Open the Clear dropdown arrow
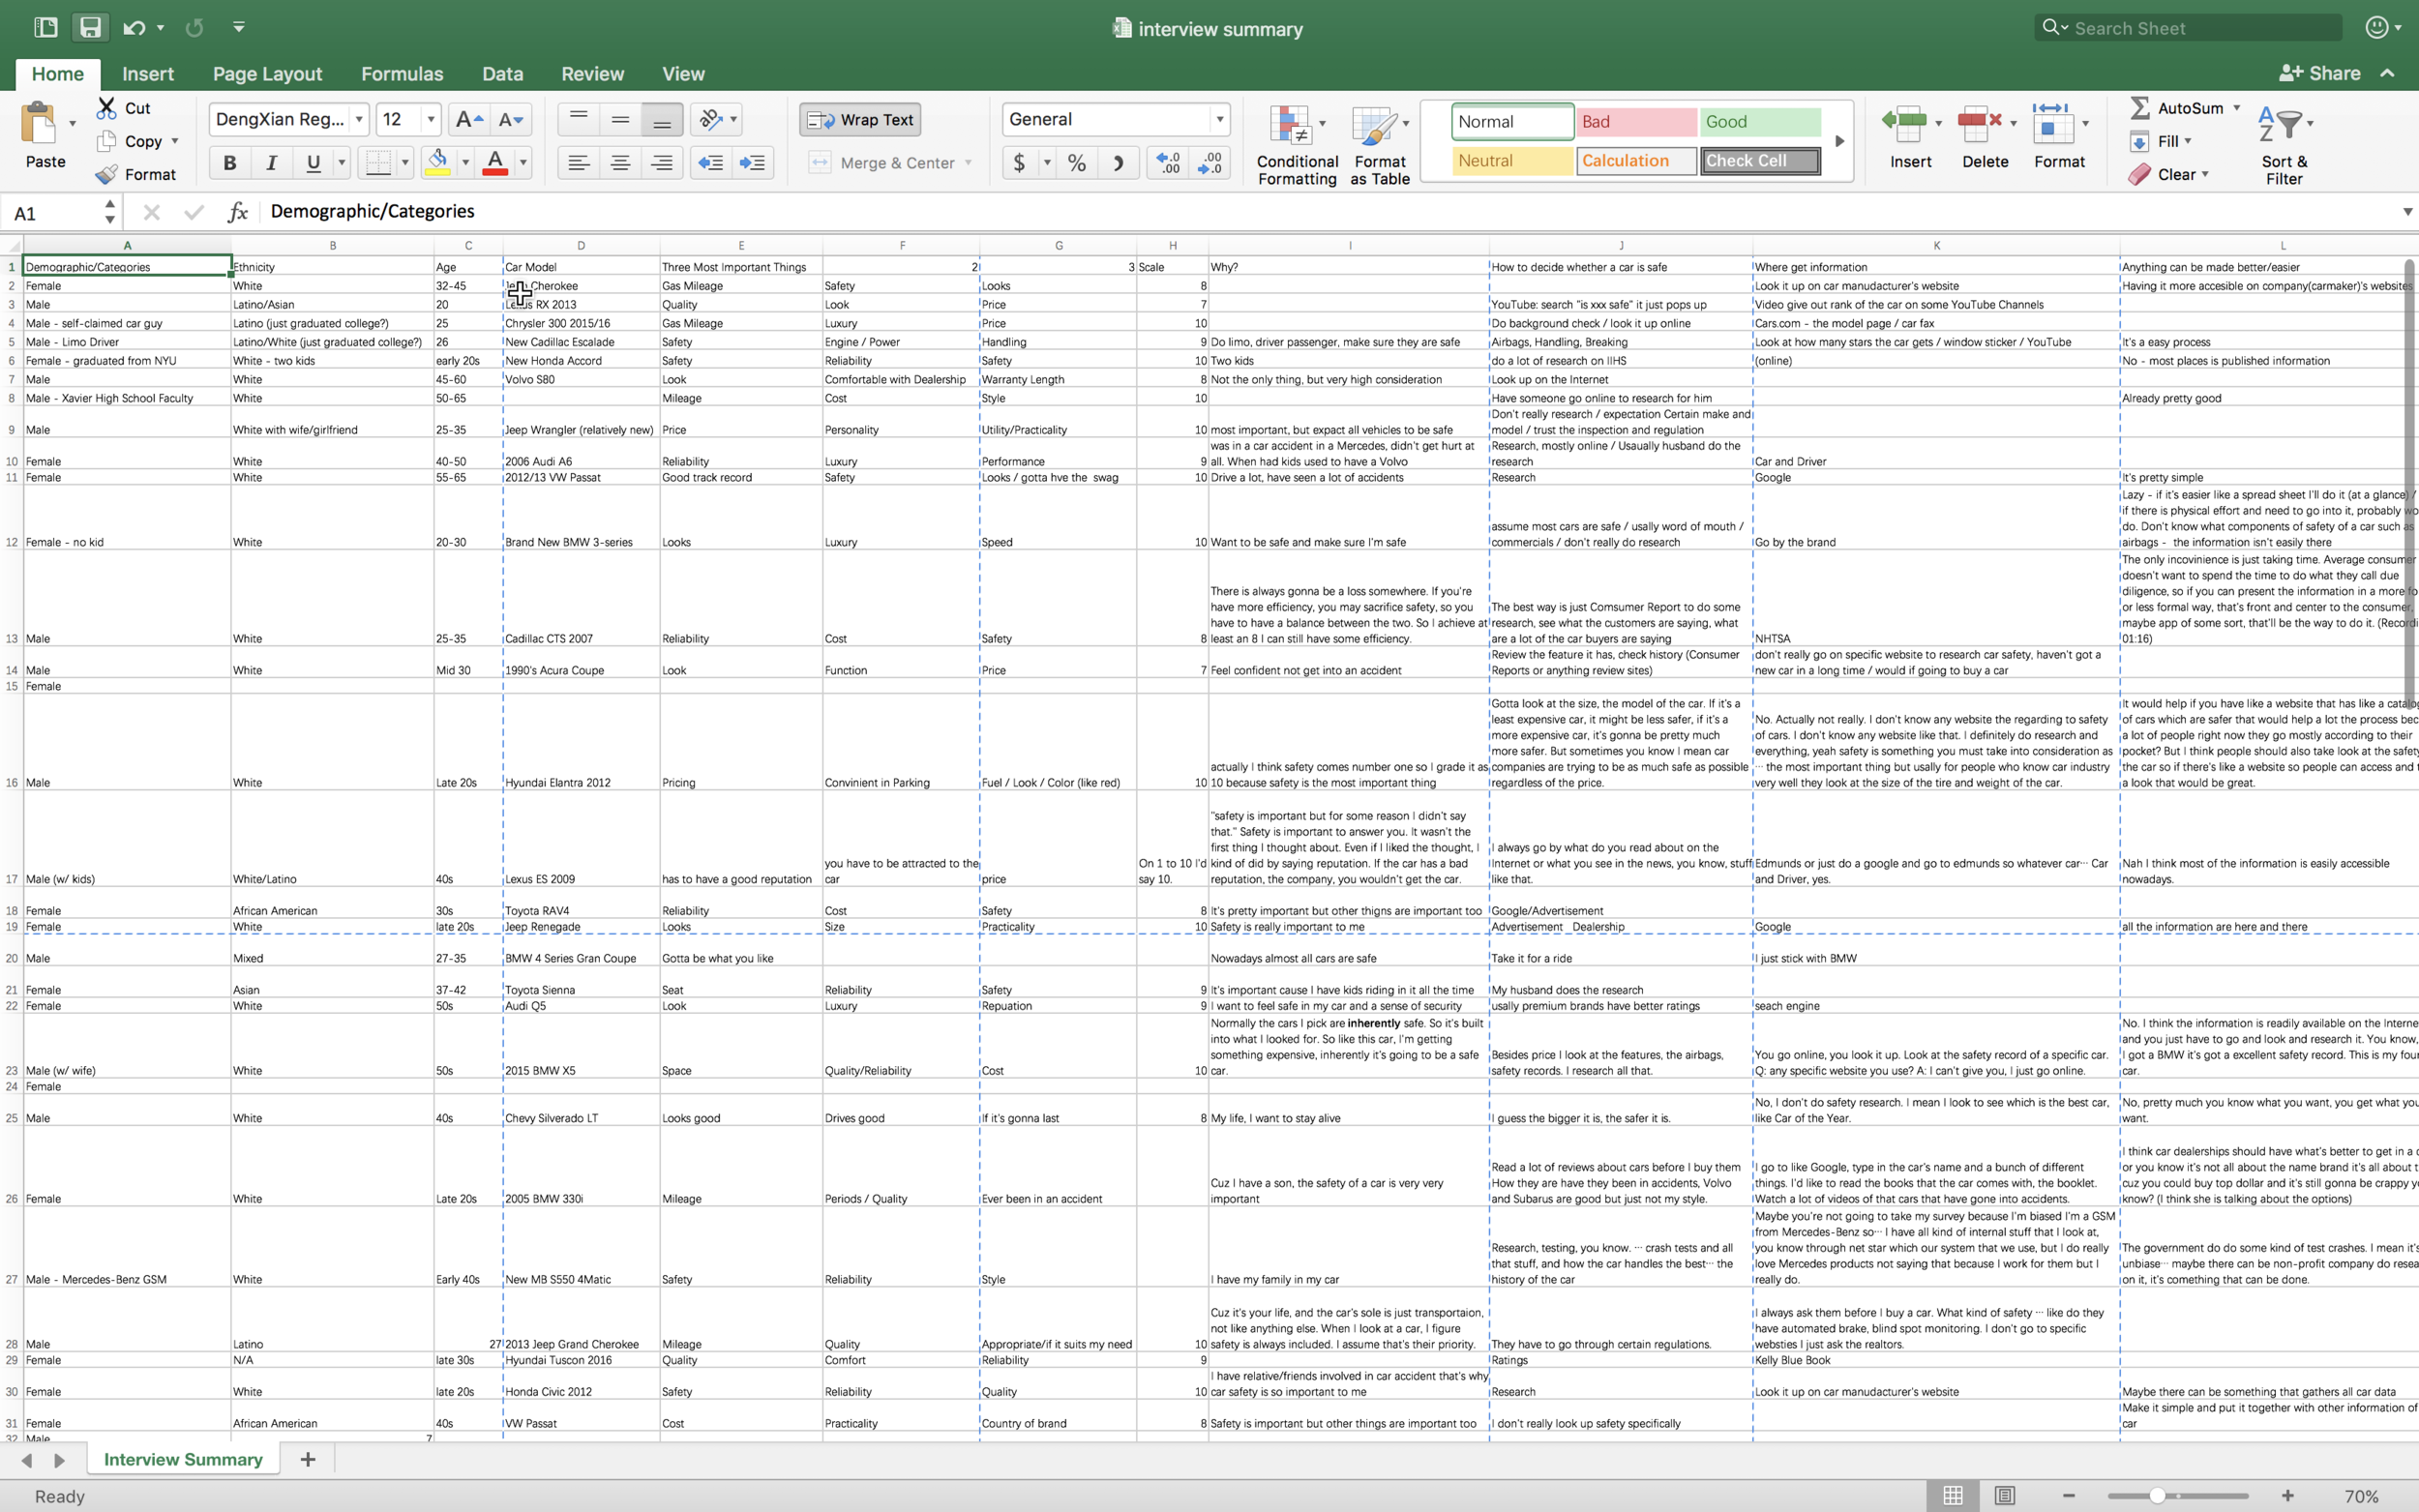 click(x=2205, y=174)
